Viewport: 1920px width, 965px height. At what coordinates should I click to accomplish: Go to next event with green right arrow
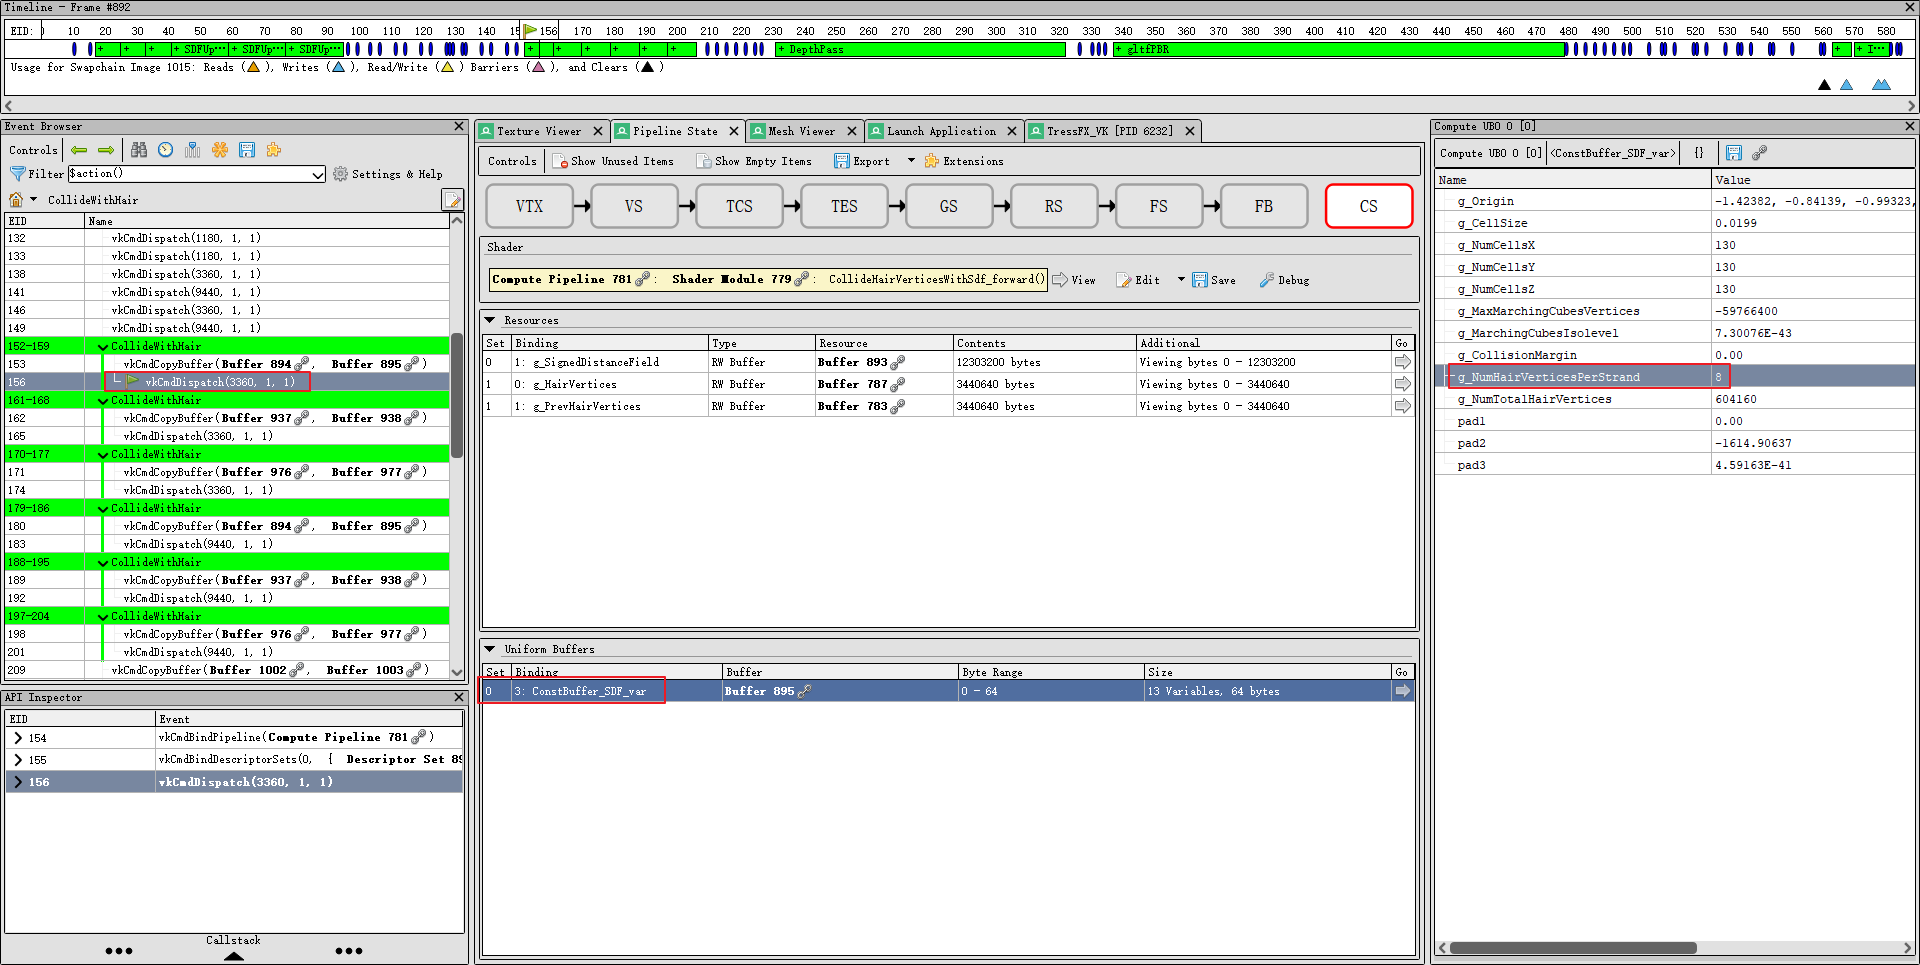[x=106, y=150]
